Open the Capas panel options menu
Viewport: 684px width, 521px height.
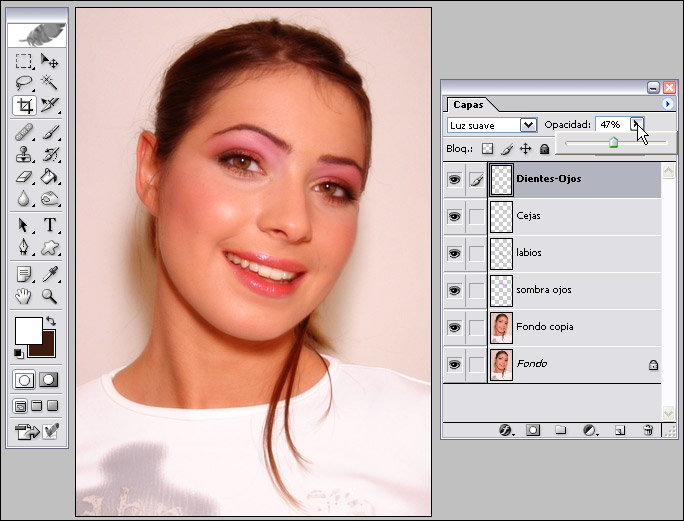click(667, 104)
